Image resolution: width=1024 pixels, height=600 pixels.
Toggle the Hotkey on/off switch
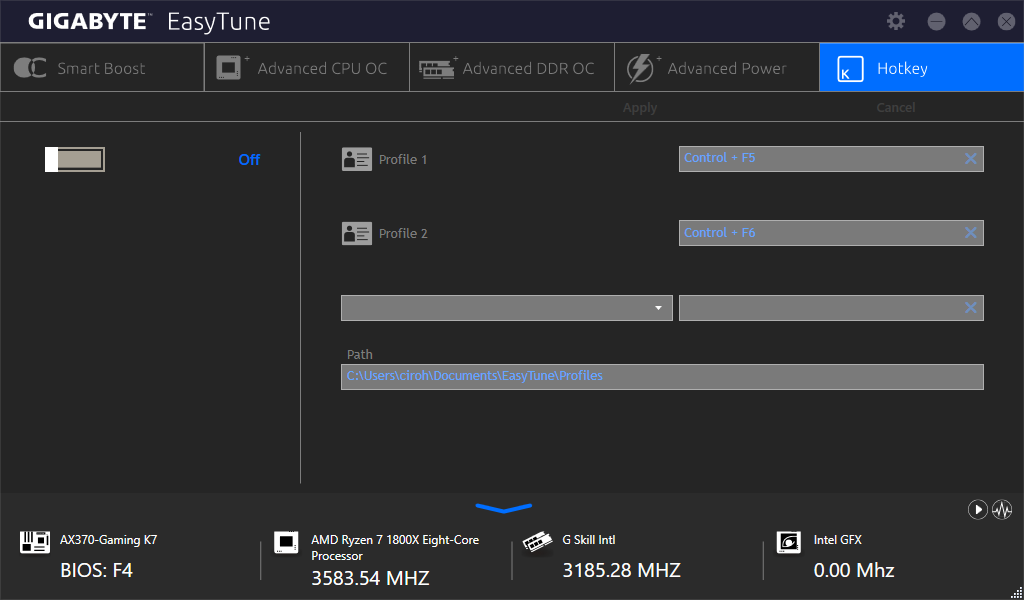75,160
